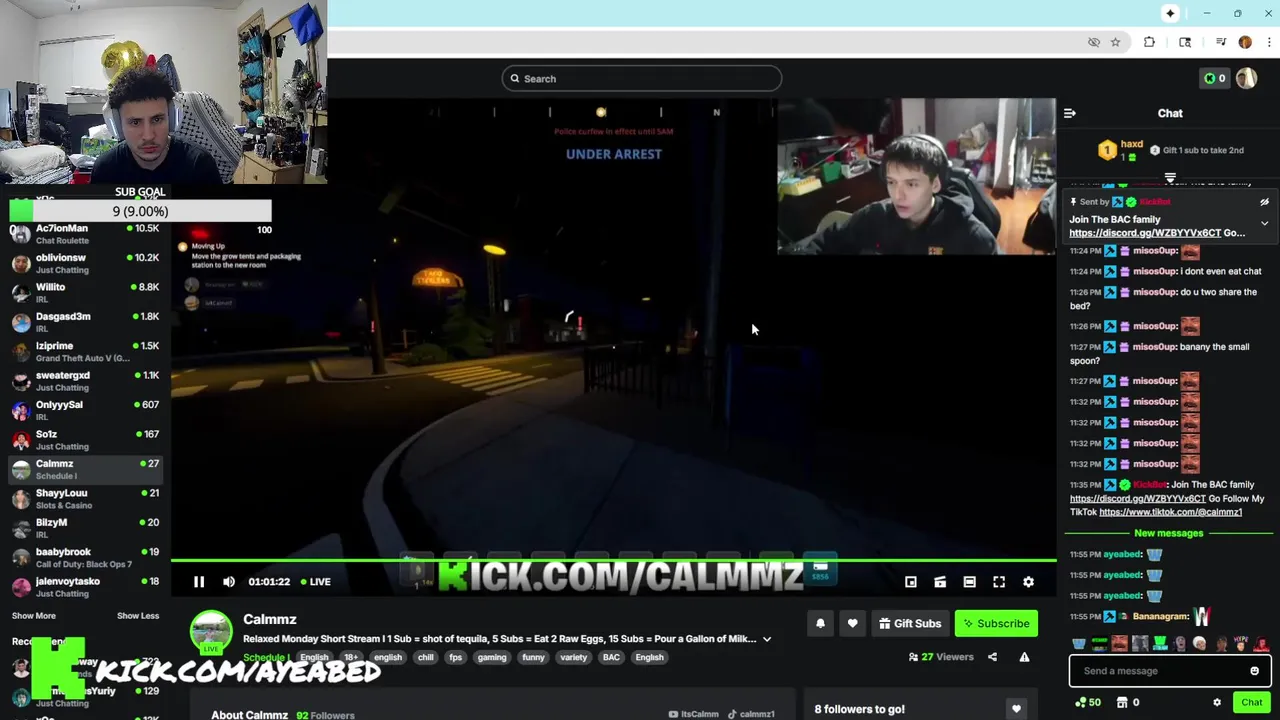Send message with green Chat button

pos(1252,703)
